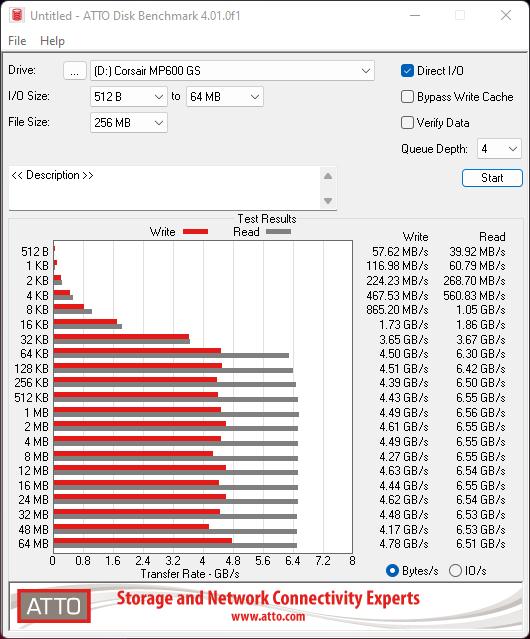Click the 4 KB read value 560.83 MB/s

coord(475,295)
